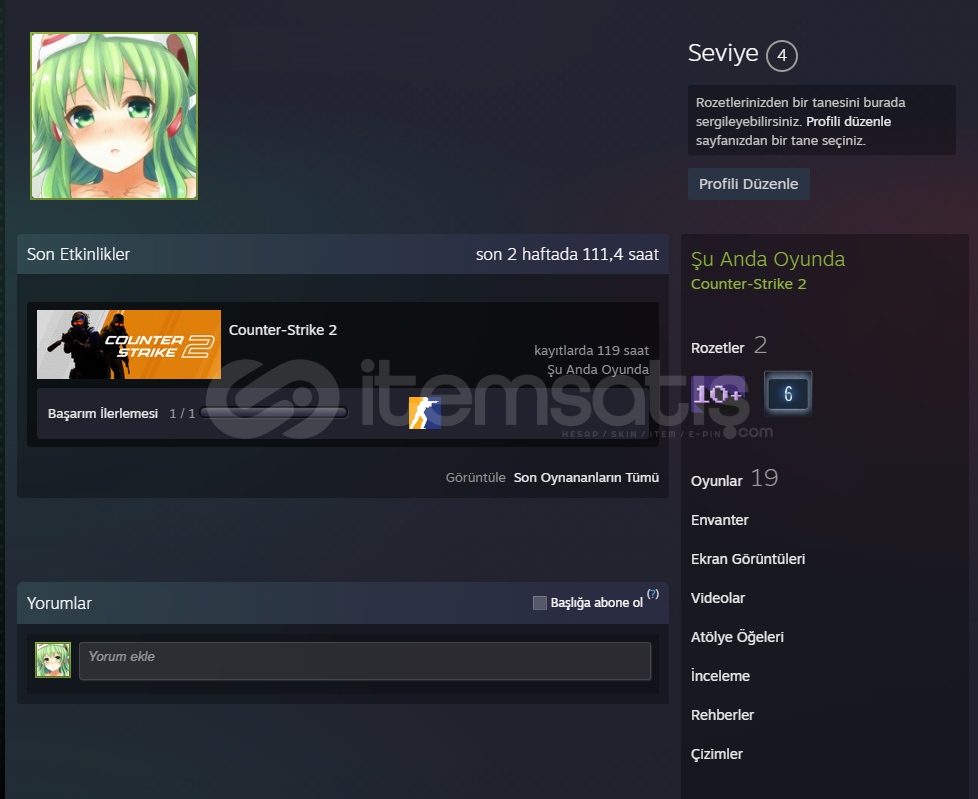Click the 'Yorumlar' section header
The width and height of the screenshot is (978, 799).
click(59, 603)
